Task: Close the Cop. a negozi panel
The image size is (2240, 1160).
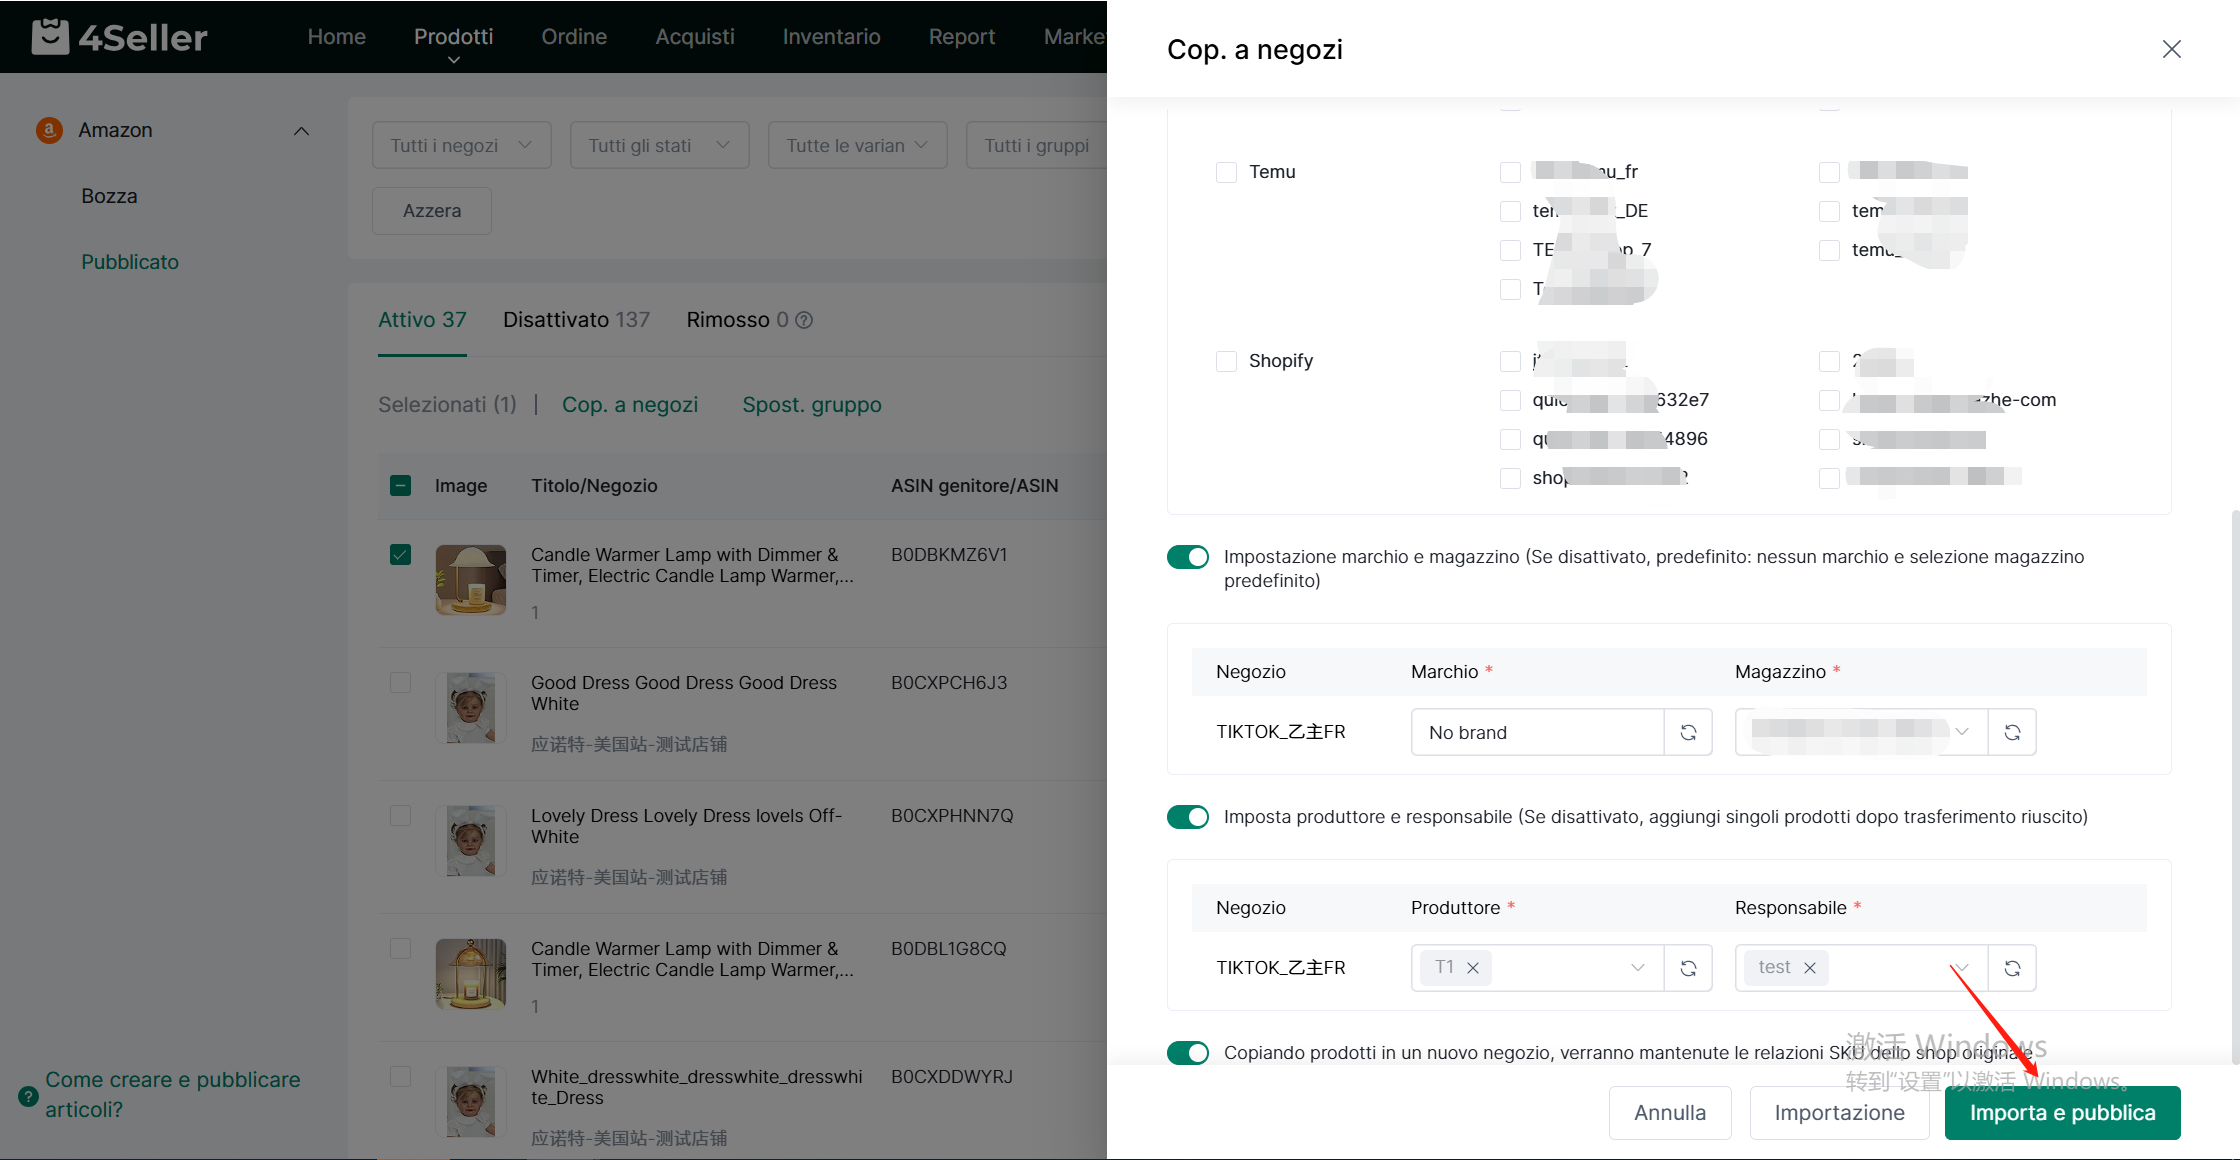Action: point(2171,49)
